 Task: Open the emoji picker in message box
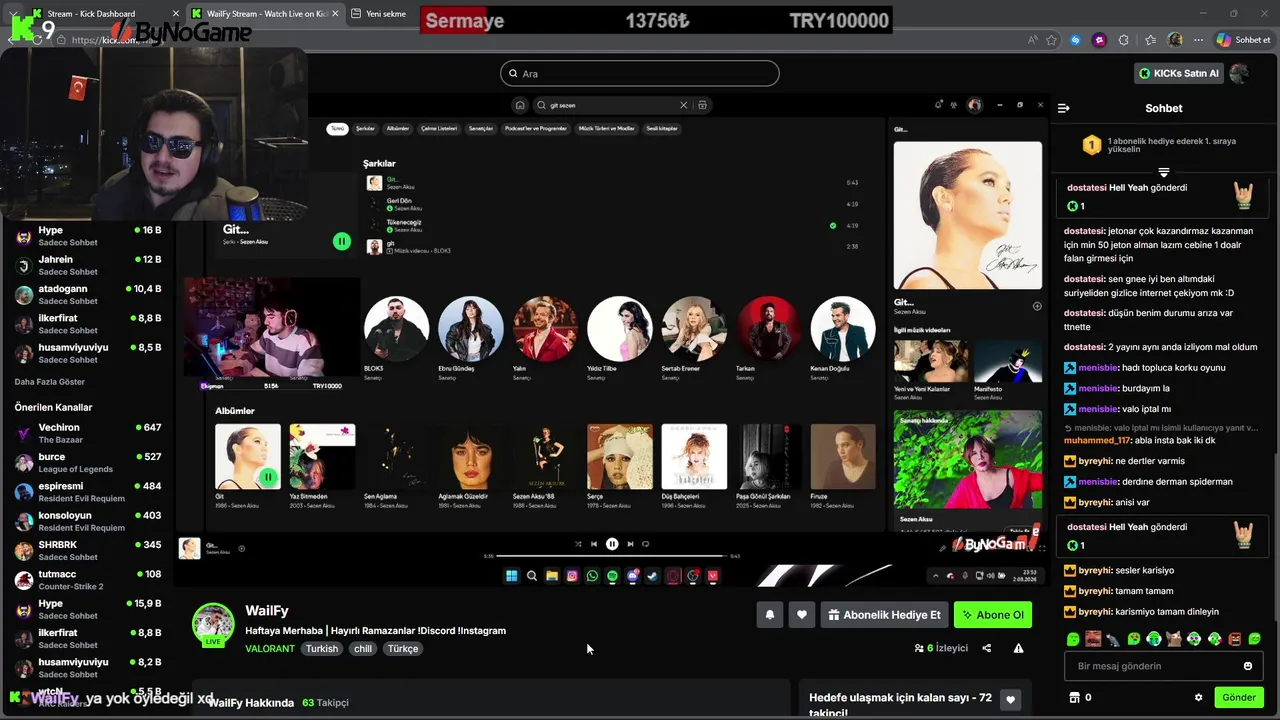point(1247,666)
